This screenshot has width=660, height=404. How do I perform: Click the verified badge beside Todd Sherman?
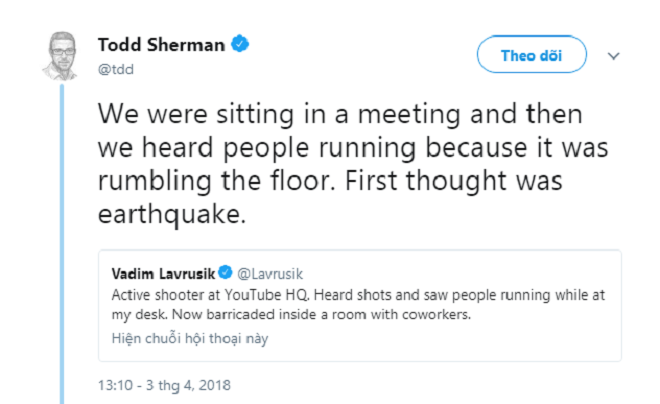coord(241,45)
